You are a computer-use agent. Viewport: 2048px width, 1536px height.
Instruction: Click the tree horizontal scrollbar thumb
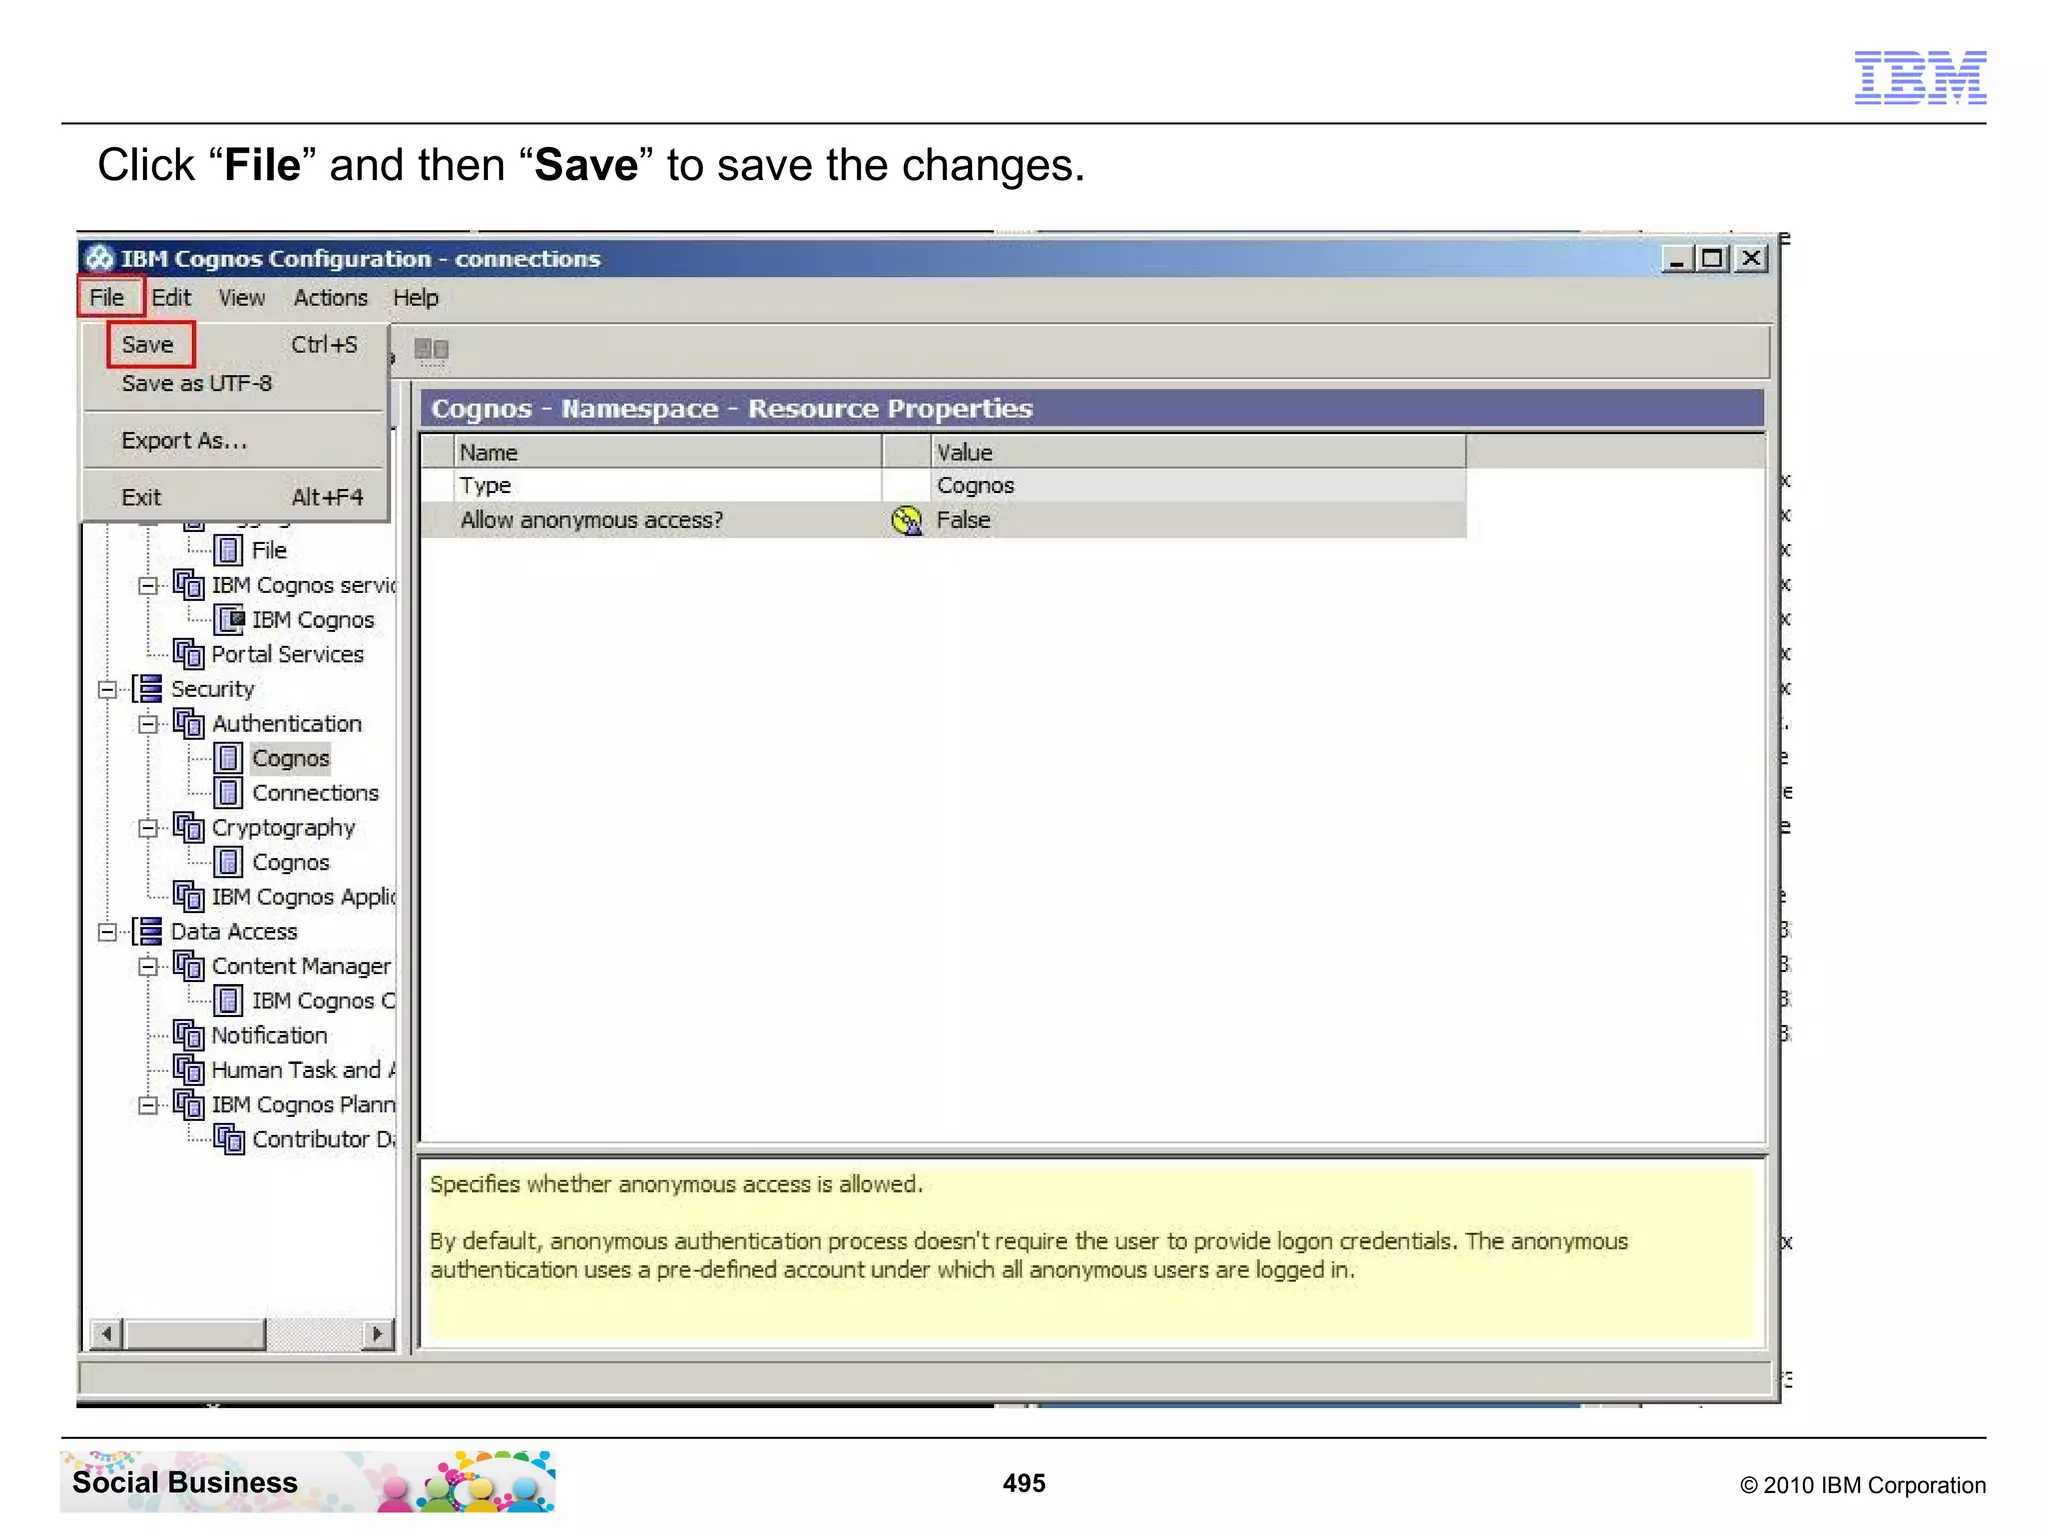pos(195,1333)
